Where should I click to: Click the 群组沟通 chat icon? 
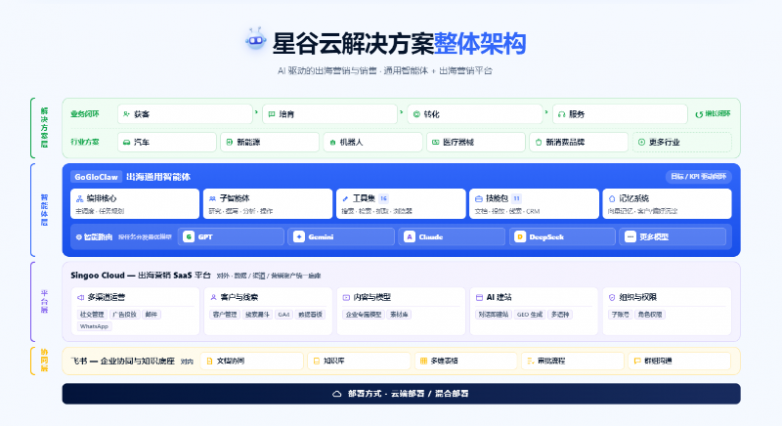637,361
